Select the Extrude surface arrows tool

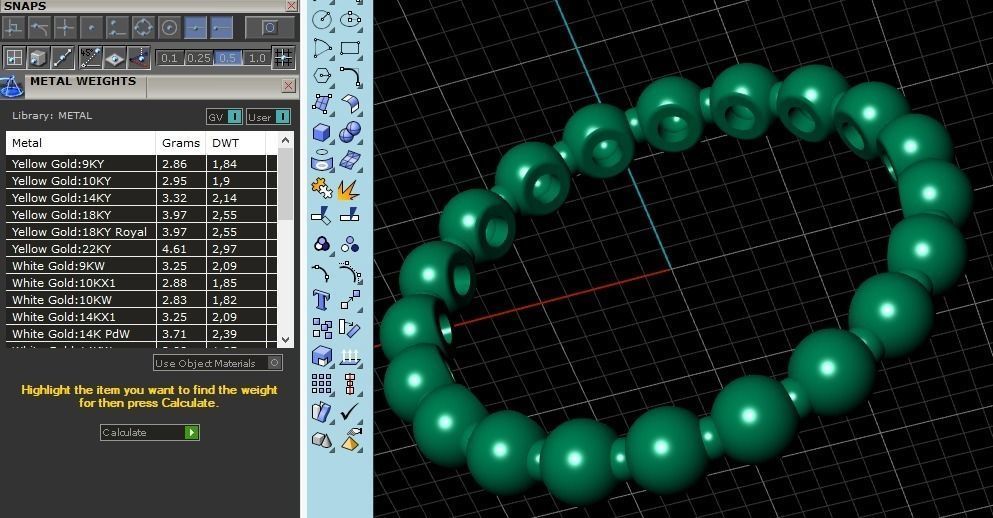coord(350,356)
